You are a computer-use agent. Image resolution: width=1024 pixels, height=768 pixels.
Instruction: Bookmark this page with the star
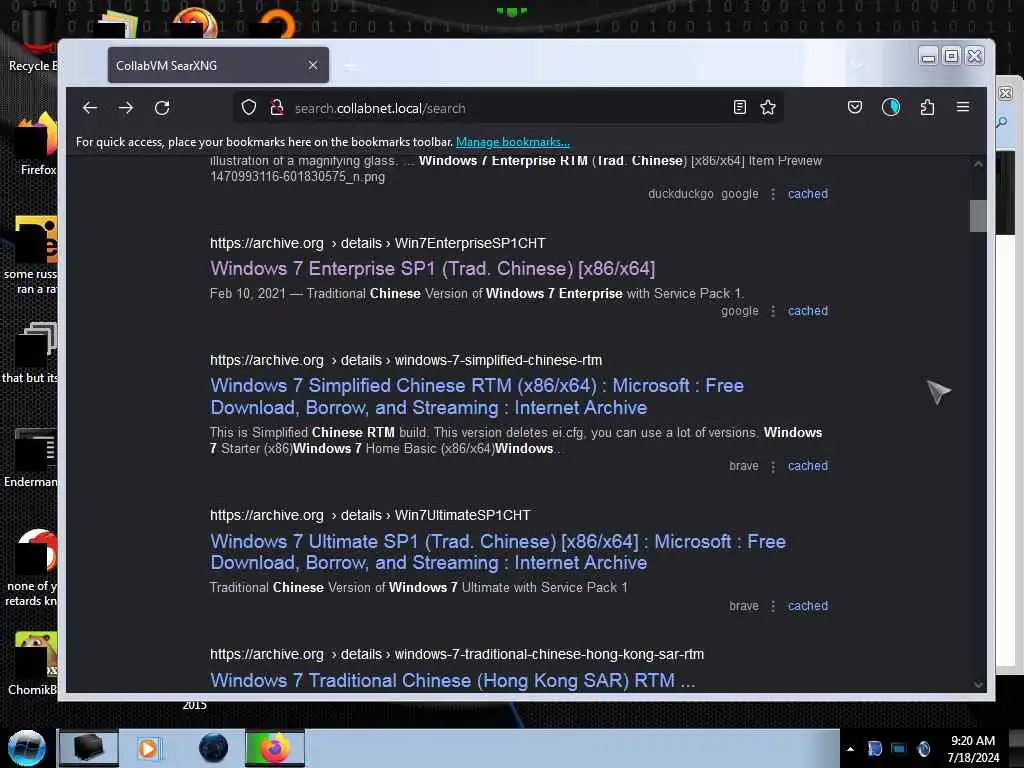[768, 107]
